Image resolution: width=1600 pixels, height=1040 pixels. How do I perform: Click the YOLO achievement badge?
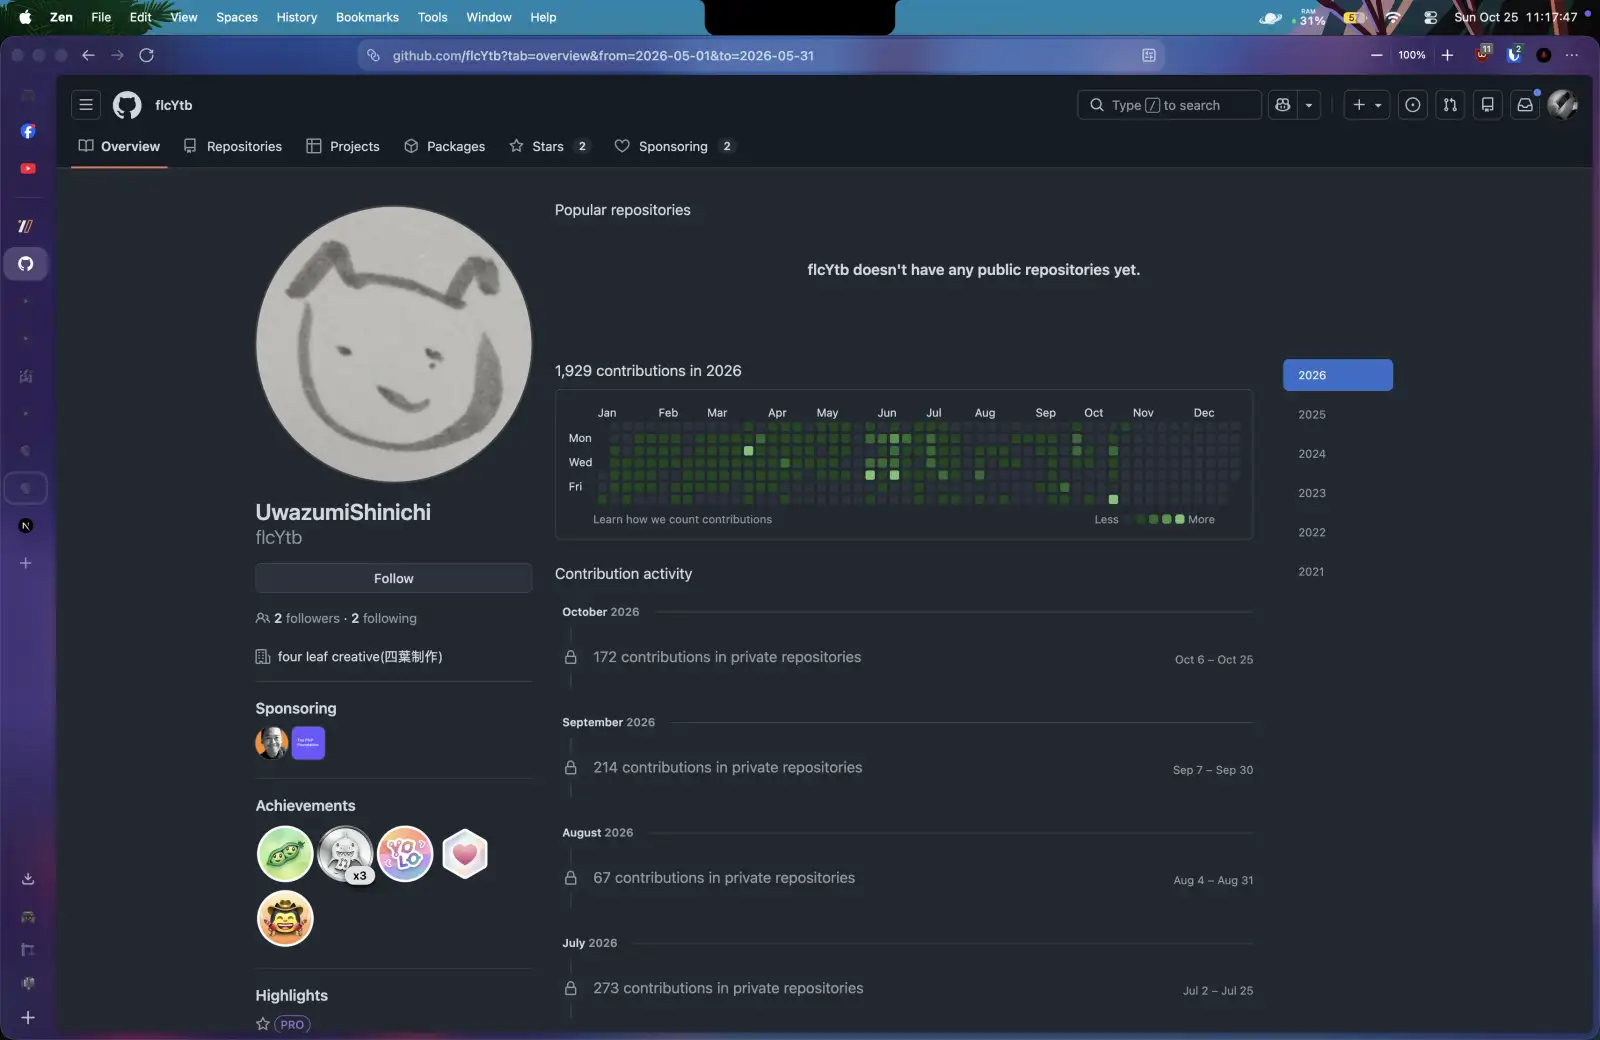(x=405, y=854)
